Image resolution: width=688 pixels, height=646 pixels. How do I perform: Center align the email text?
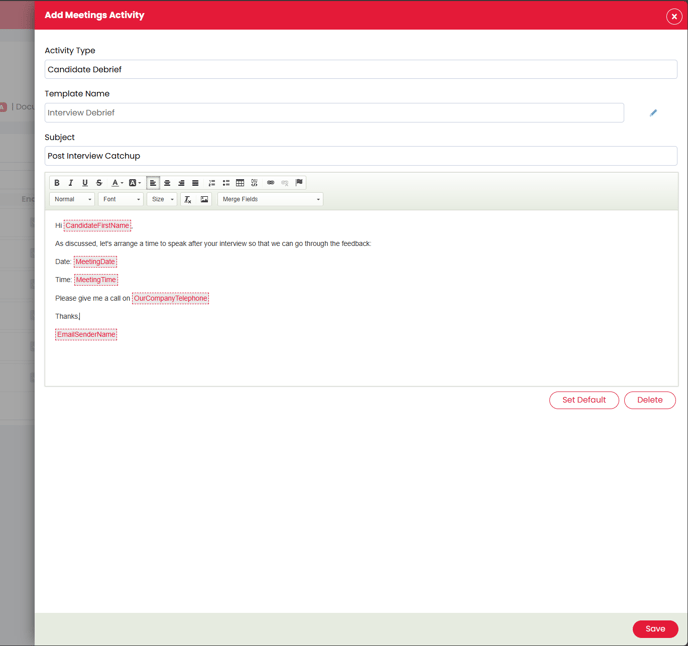167,183
